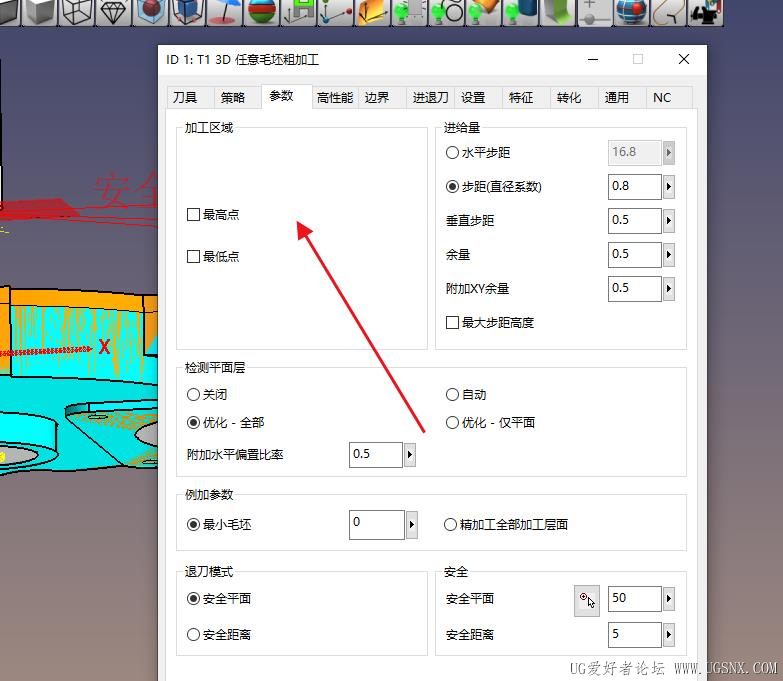The image size is (783, 681).
Task: Click the green bulb with blue solid icon
Action: pos(520,11)
